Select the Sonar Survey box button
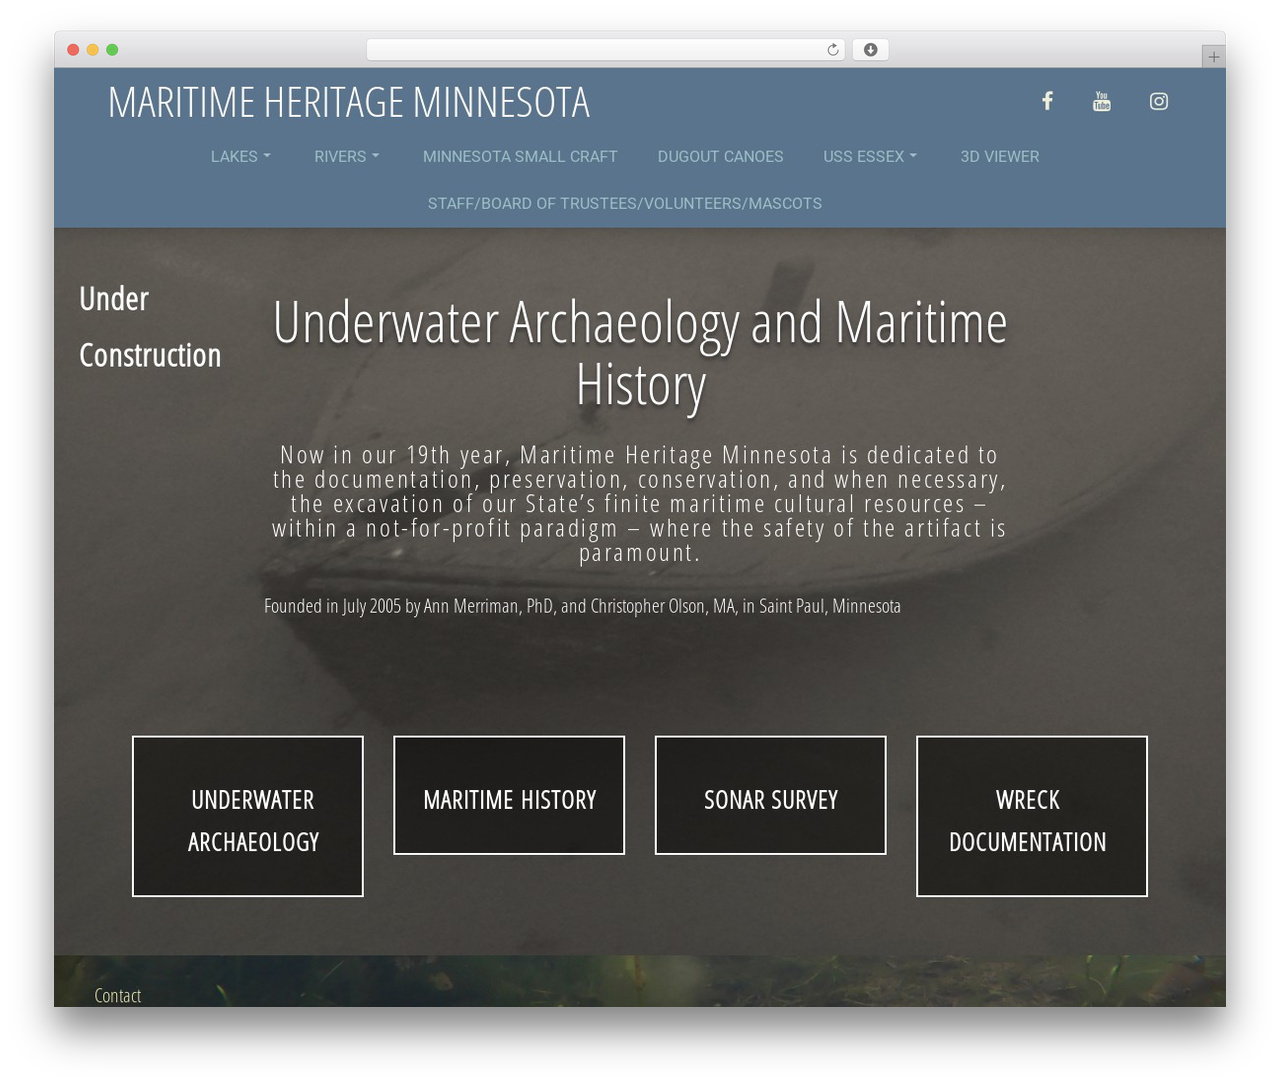Viewport: 1280px width, 1084px height. pos(771,795)
